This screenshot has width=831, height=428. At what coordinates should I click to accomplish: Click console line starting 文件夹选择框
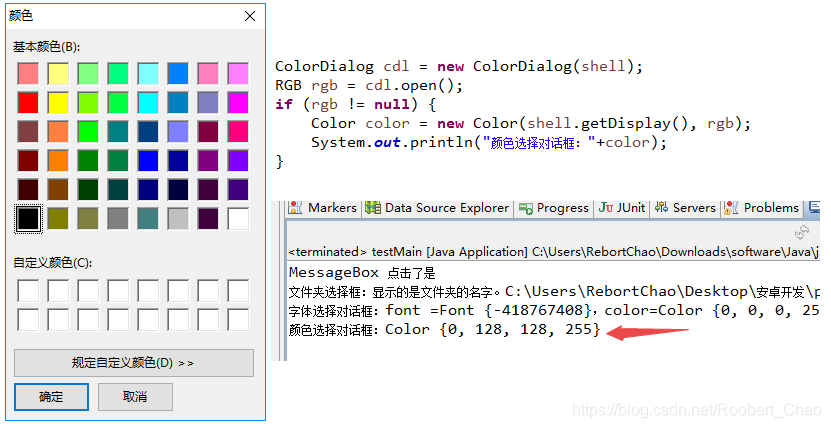tap(554, 292)
